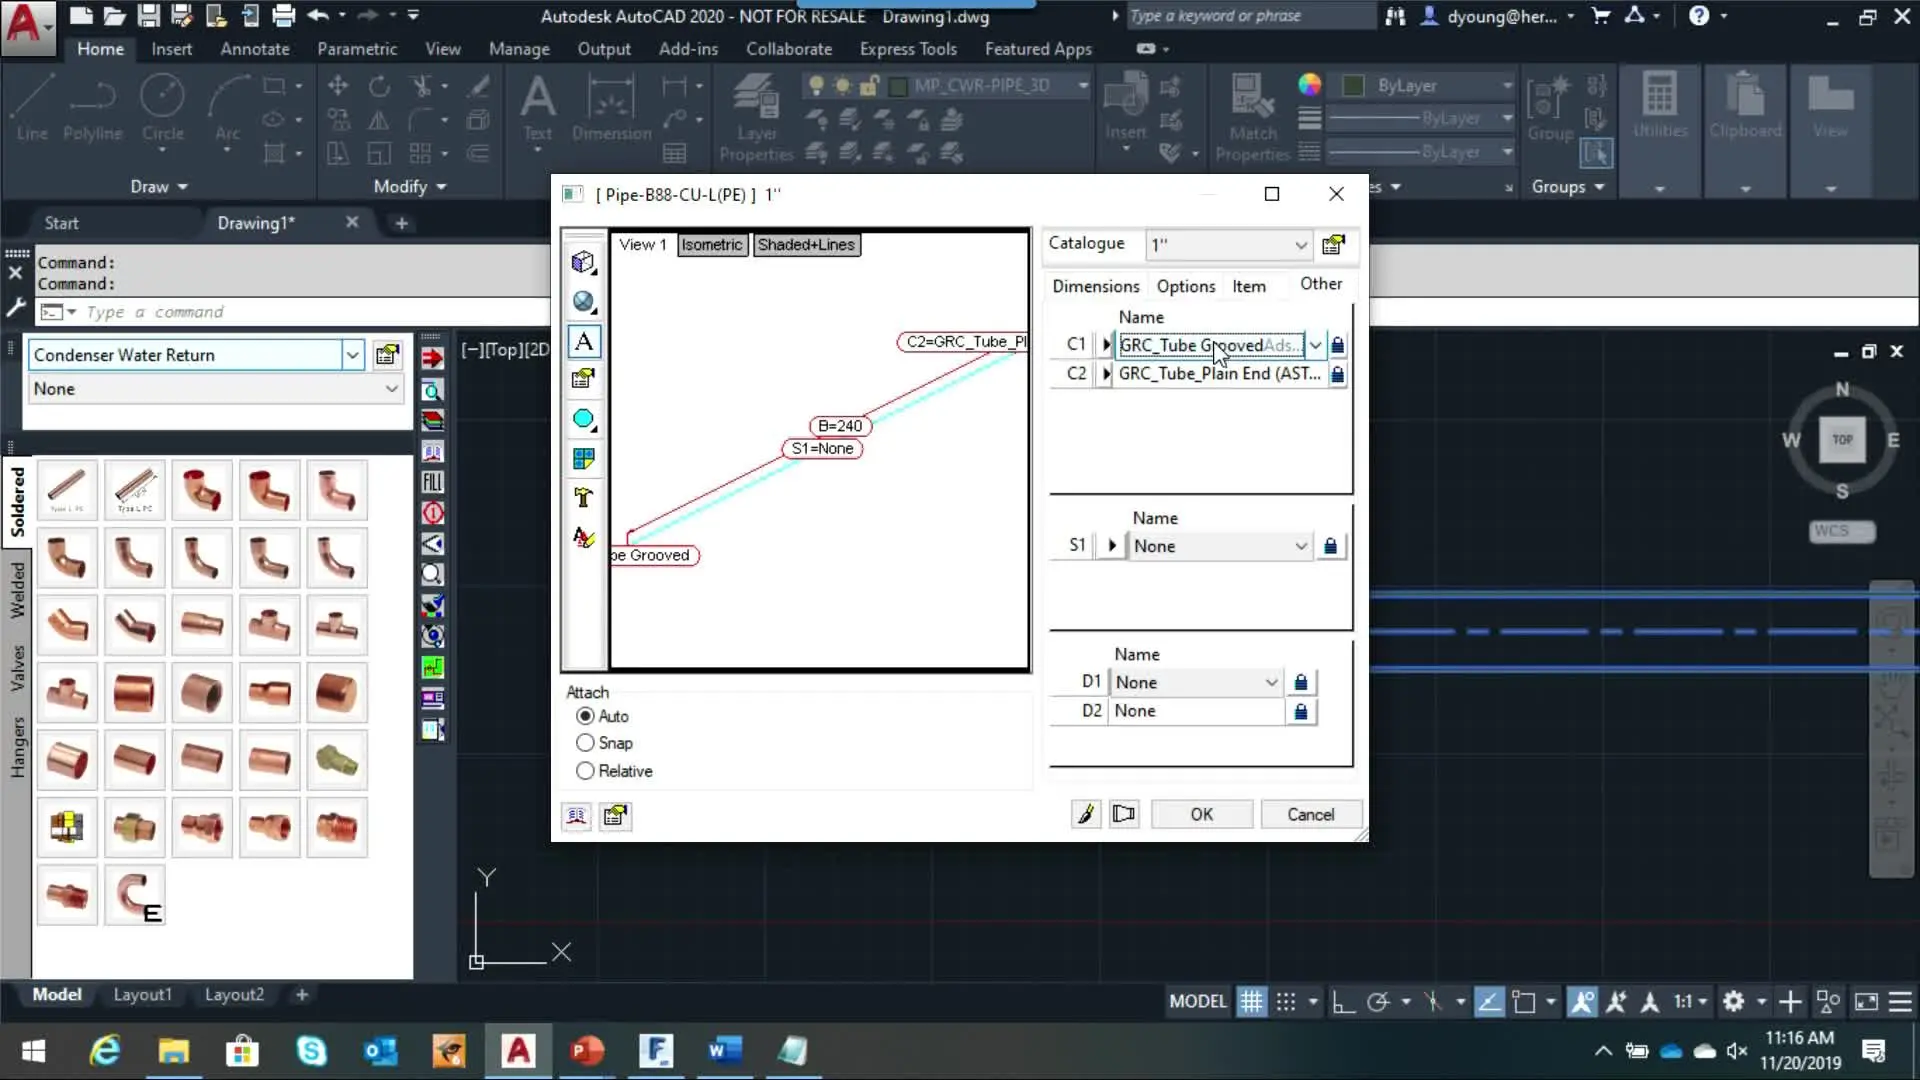Click the 3D view cube icon in dialog toolbar
This screenshot has height=1080, width=1920.
click(x=583, y=262)
